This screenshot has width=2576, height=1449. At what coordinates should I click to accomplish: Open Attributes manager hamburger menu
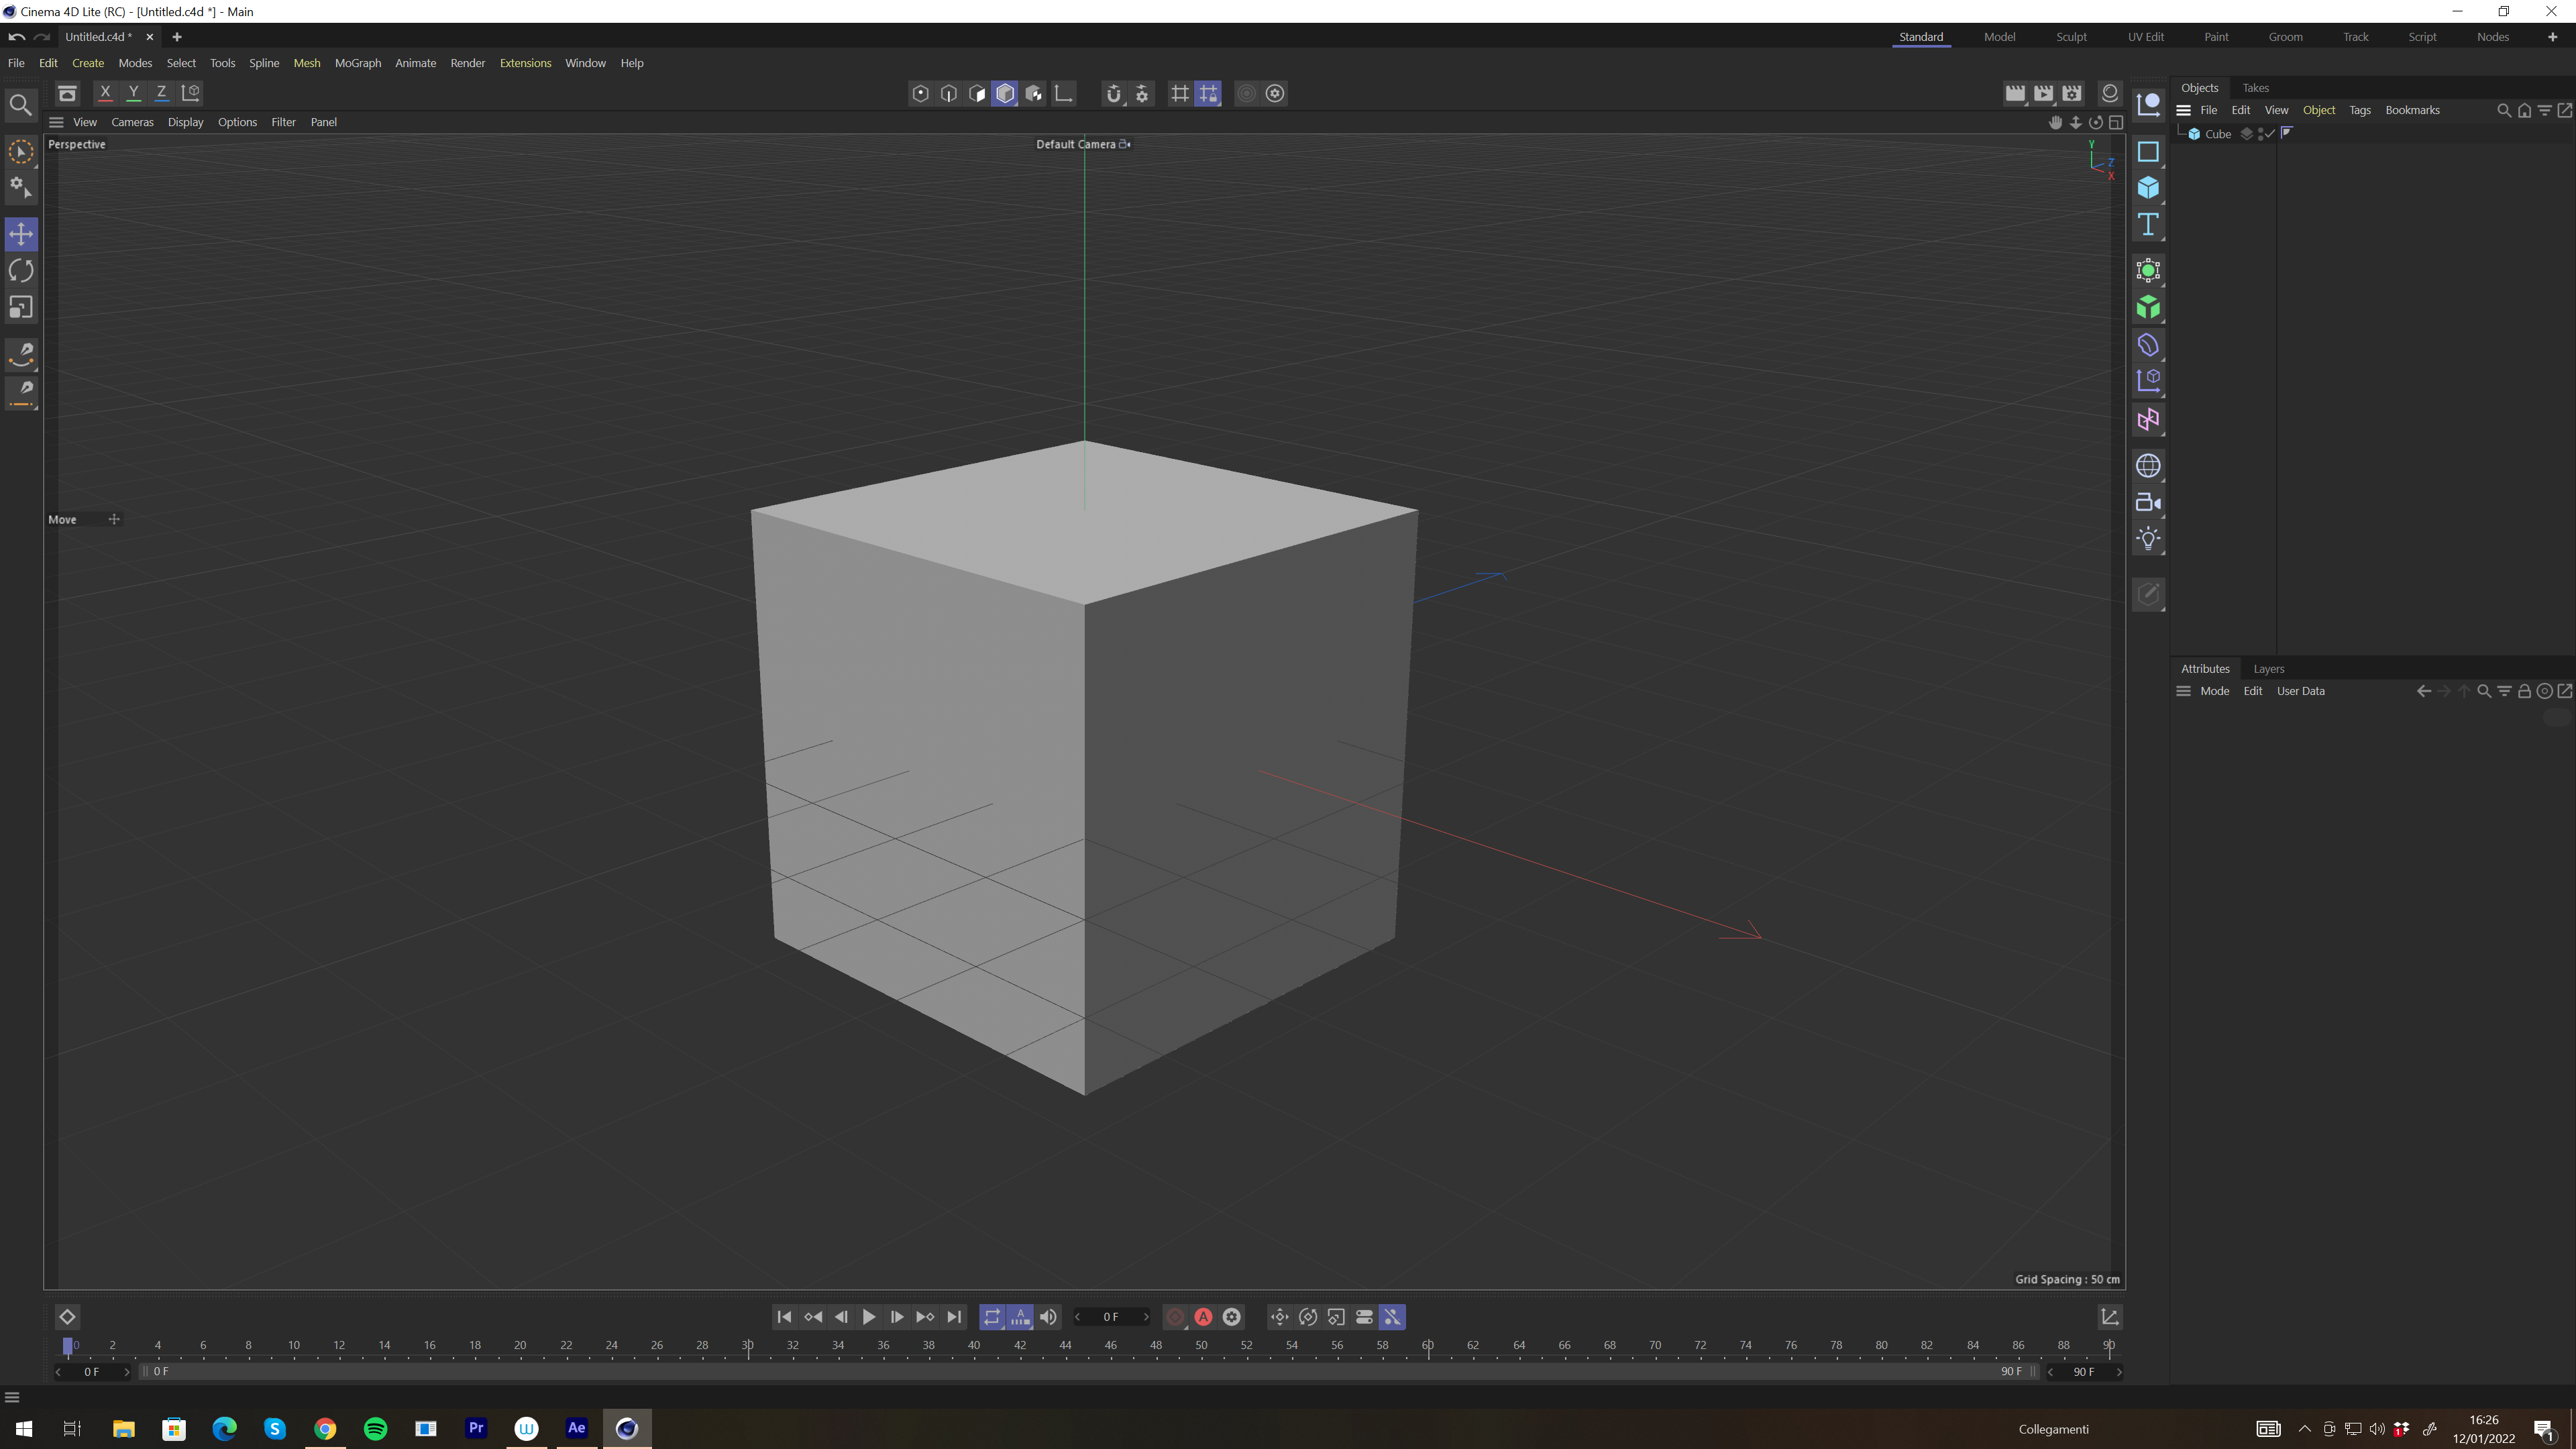point(2183,691)
